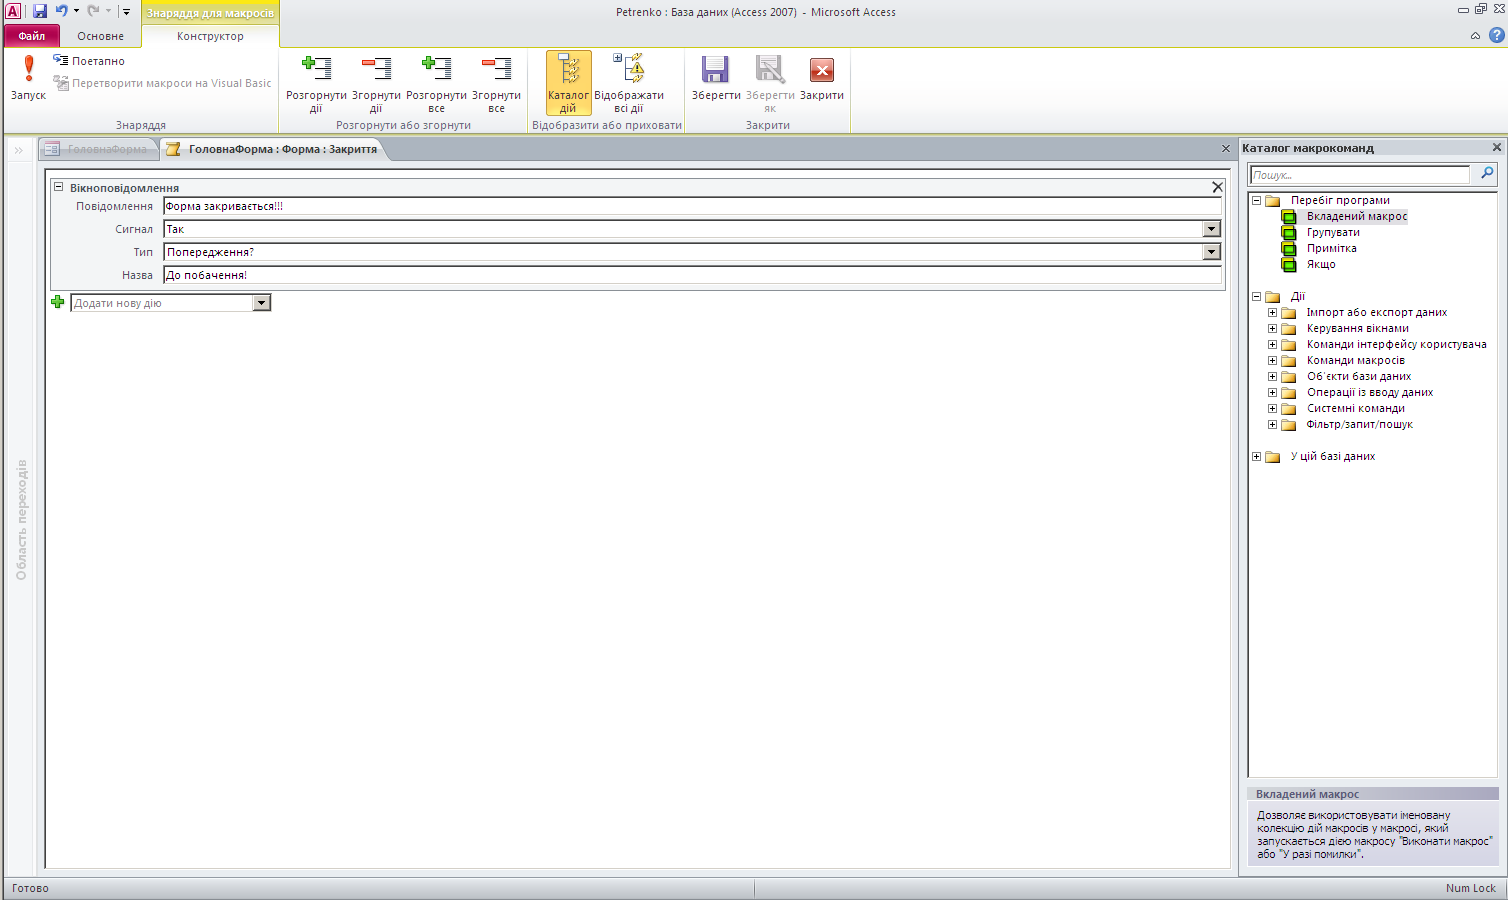Open the Тип dropdown list
The width and height of the screenshot is (1508, 900).
click(x=1211, y=252)
